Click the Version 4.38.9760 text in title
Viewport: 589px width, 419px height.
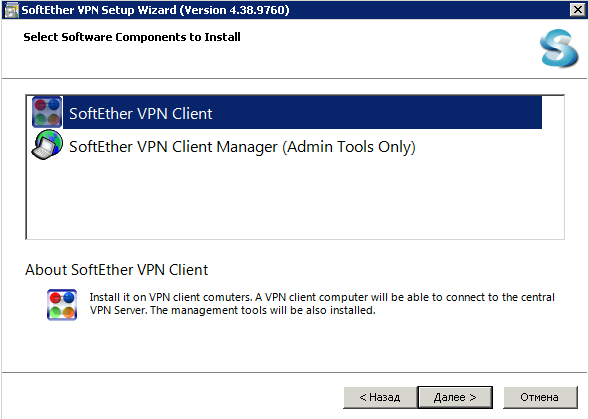tap(234, 10)
